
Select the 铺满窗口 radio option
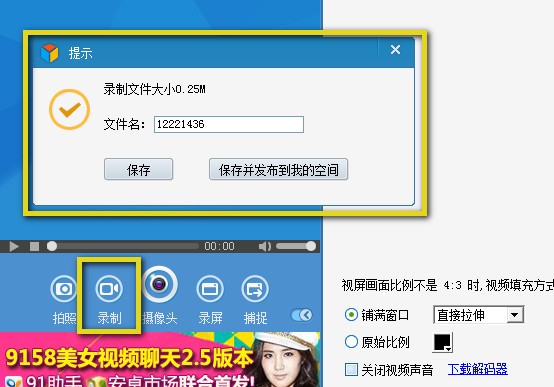point(351,315)
